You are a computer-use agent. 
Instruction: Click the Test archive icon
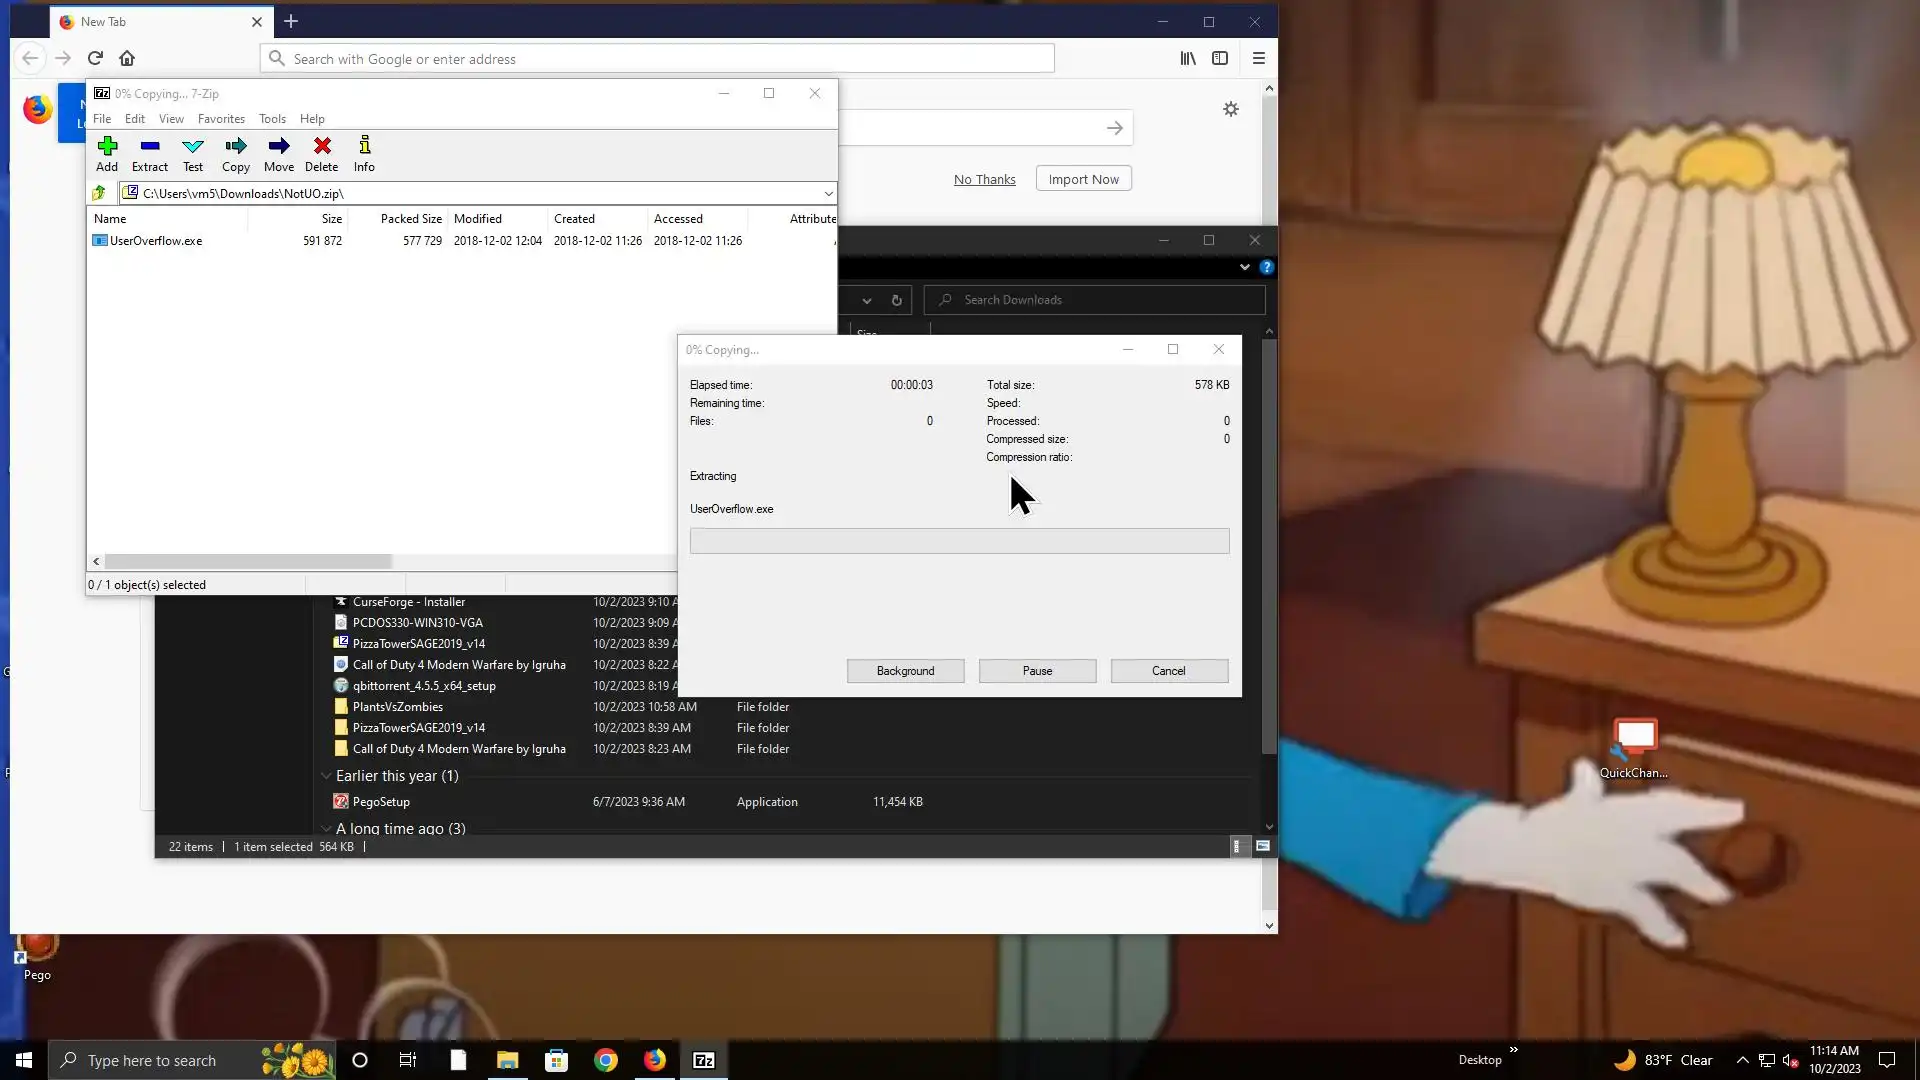tap(193, 146)
